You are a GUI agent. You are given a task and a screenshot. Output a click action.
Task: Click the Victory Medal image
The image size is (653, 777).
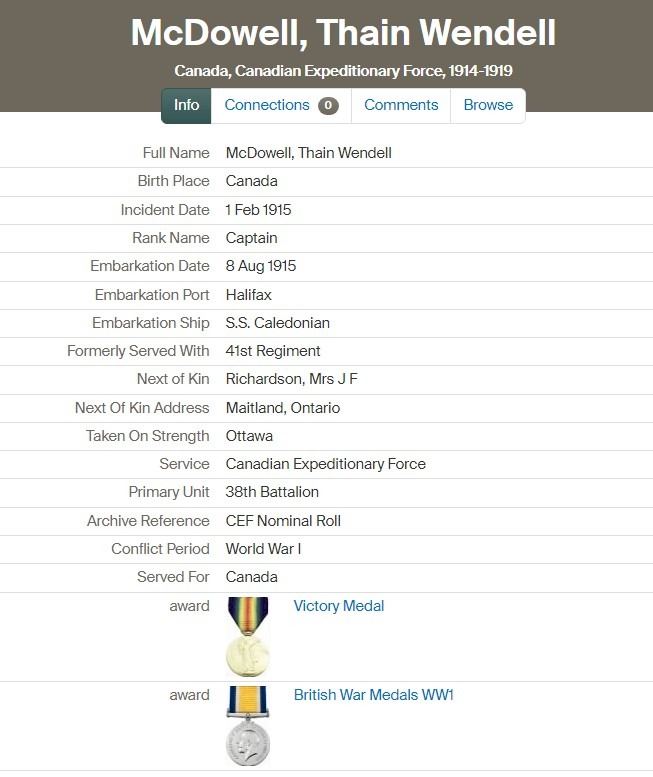(x=248, y=636)
